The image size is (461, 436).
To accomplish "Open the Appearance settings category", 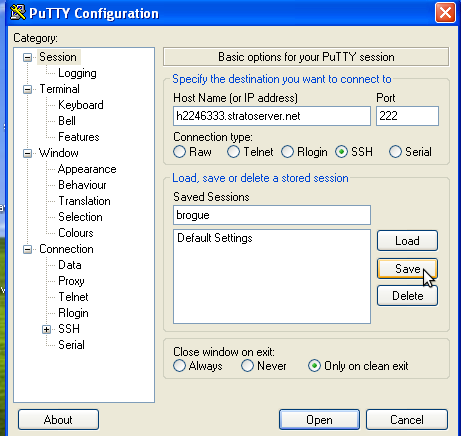I will point(87,169).
